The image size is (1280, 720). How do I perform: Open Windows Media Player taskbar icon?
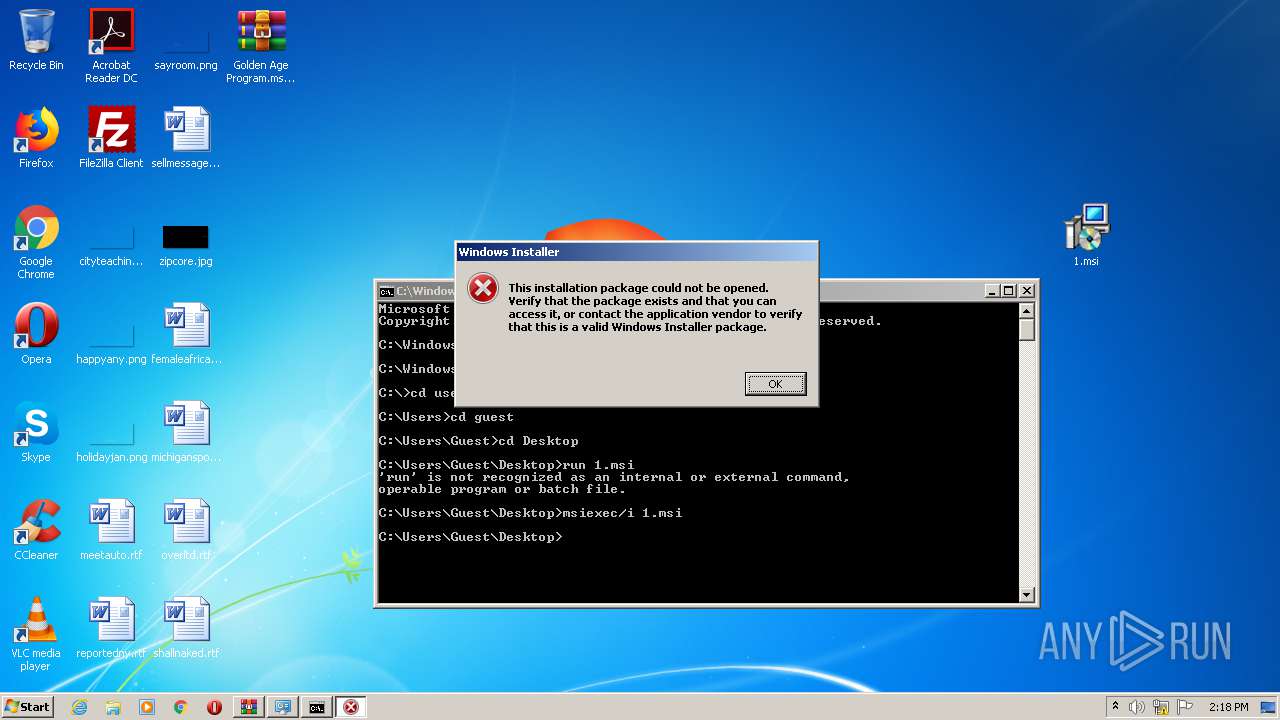click(147, 707)
